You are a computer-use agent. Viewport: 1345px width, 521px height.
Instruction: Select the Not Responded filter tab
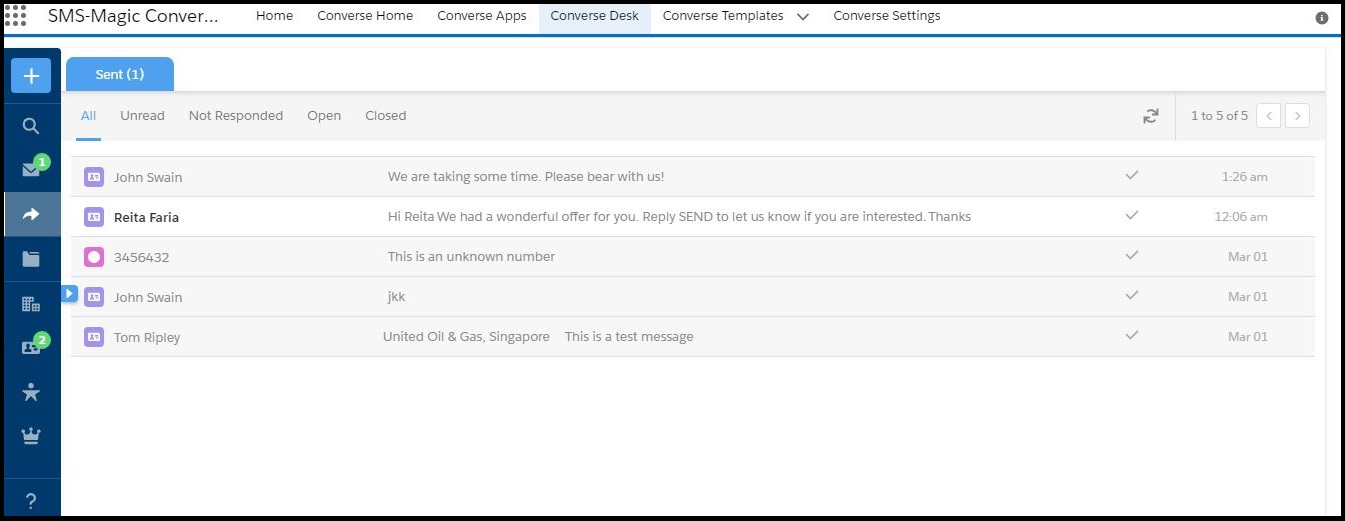click(236, 116)
